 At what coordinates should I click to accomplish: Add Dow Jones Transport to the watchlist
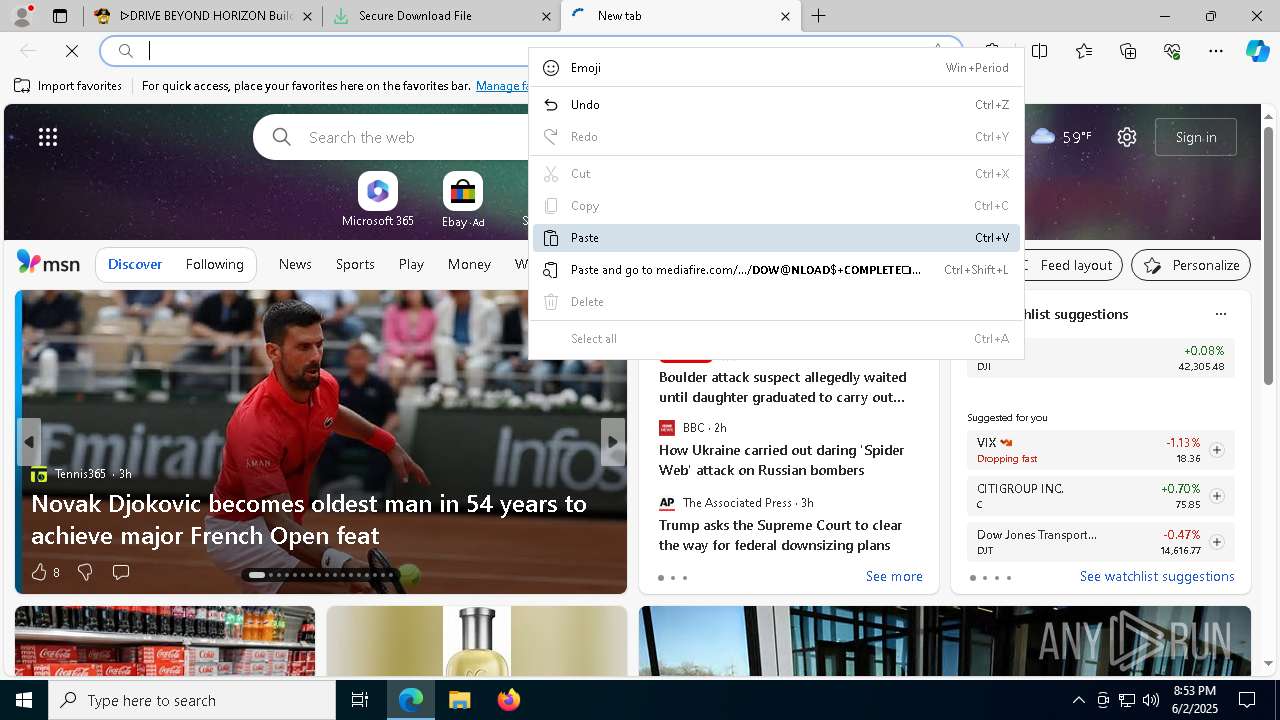[x=1216, y=542]
